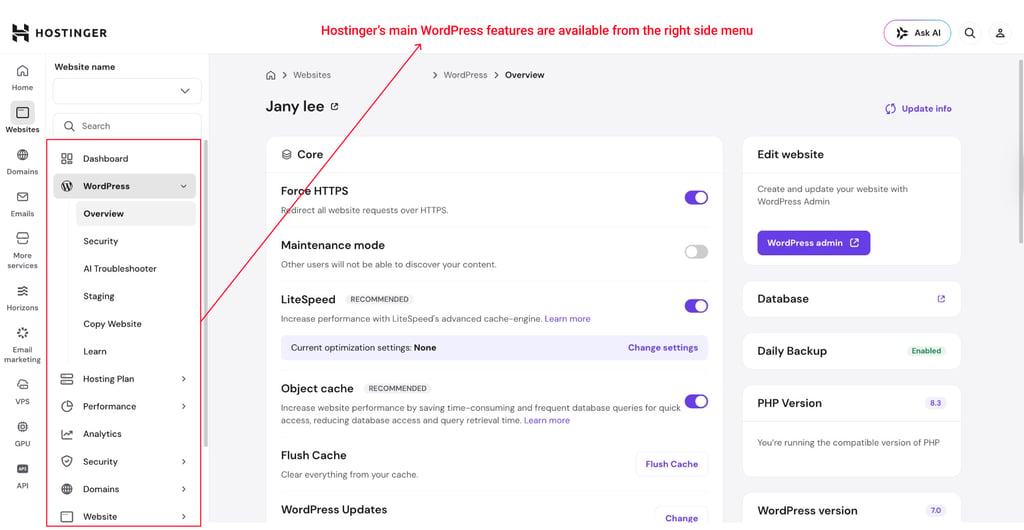Collapse the WordPress menu chevron
This screenshot has height=530, width=1024.
coord(184,187)
